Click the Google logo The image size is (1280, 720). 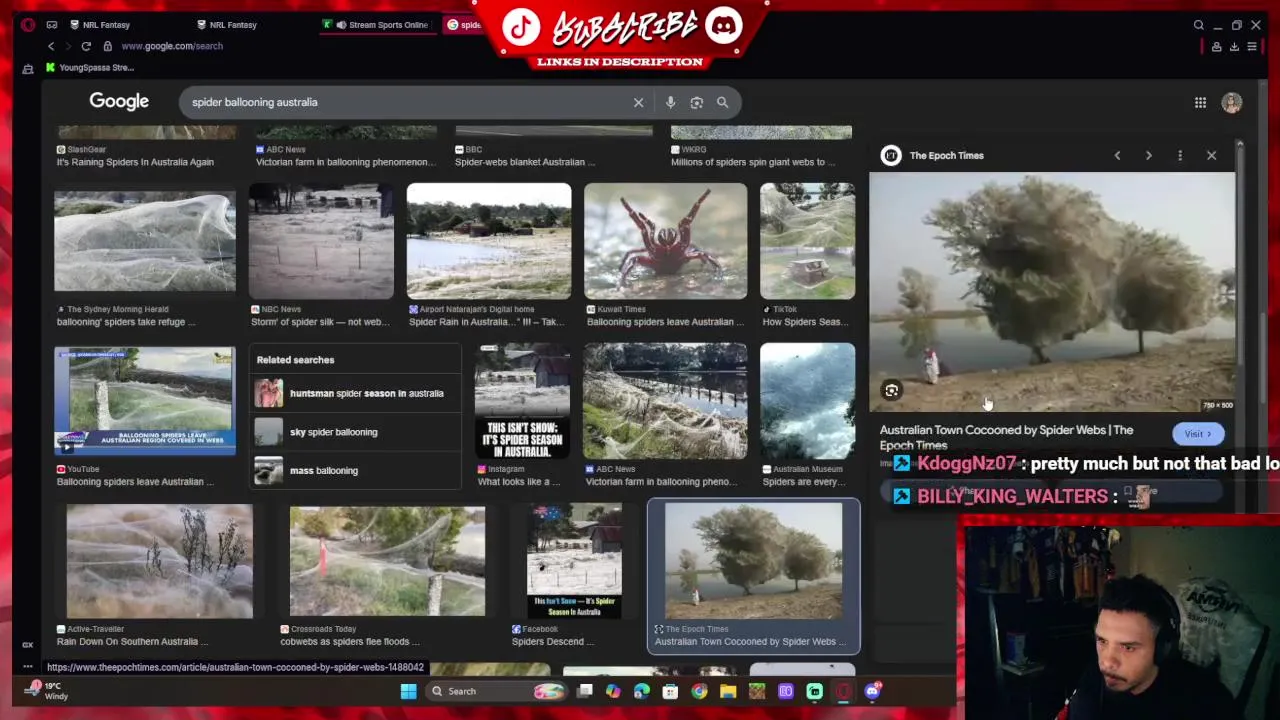pos(119,101)
